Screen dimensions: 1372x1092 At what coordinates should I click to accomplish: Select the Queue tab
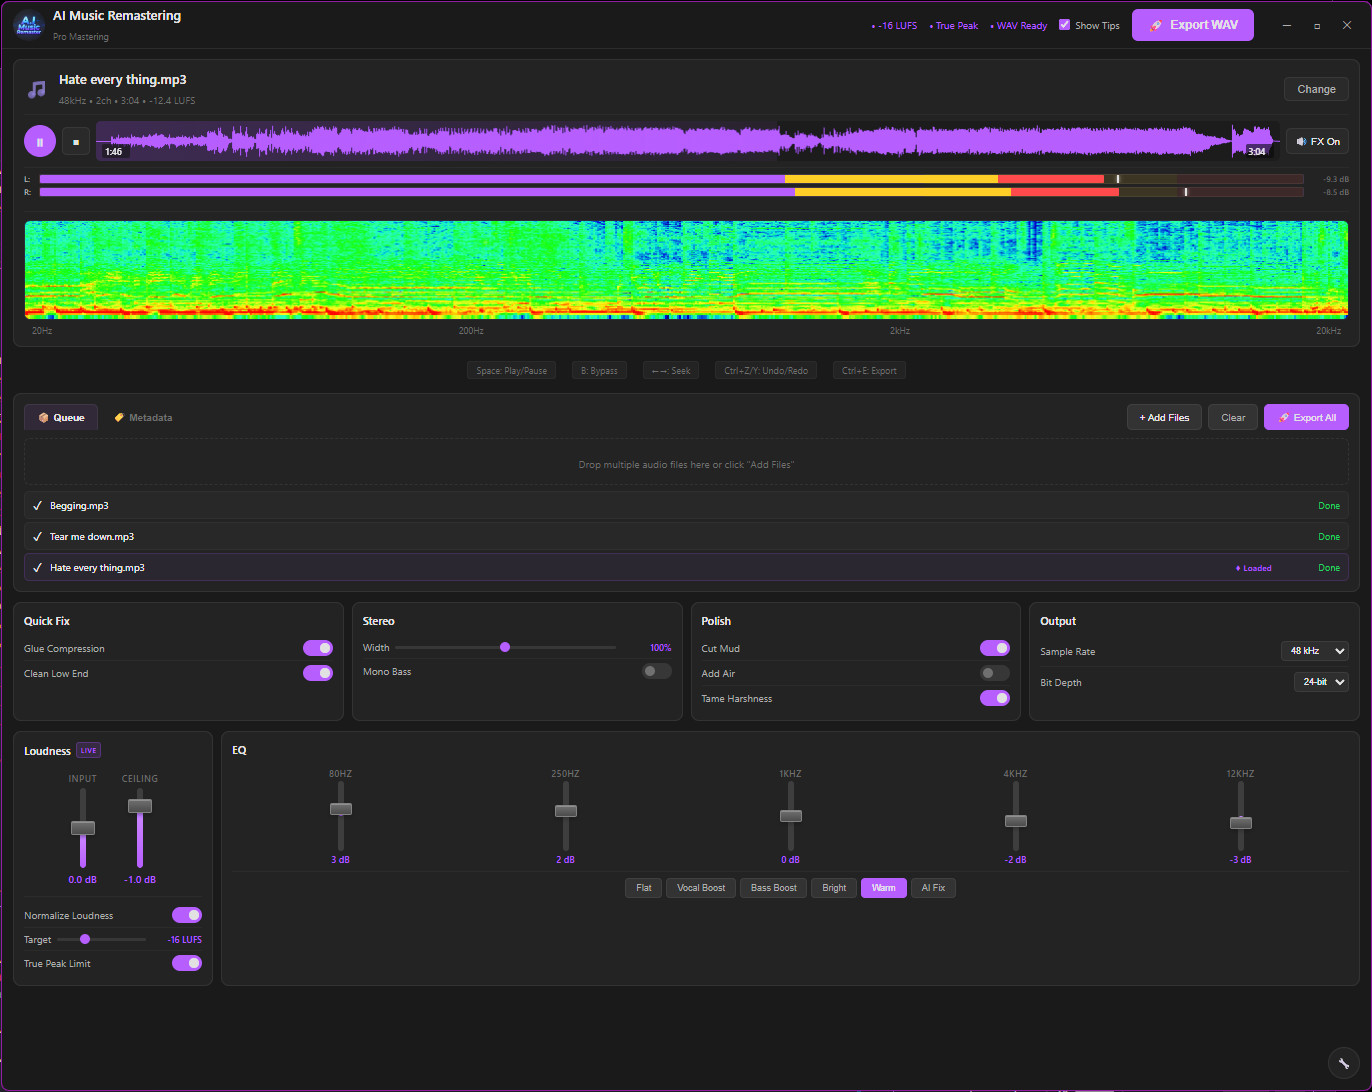[x=61, y=418]
